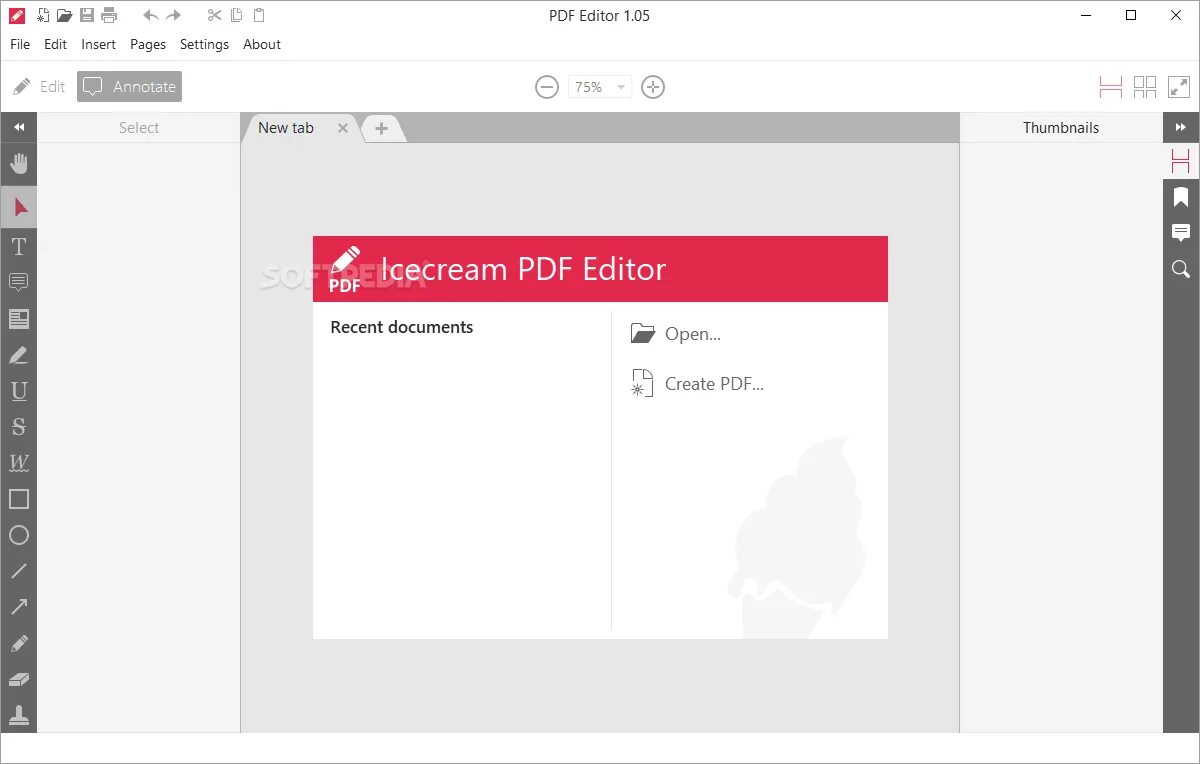1200x764 pixels.
Task: Collapse the left tools panel
Action: point(18,127)
